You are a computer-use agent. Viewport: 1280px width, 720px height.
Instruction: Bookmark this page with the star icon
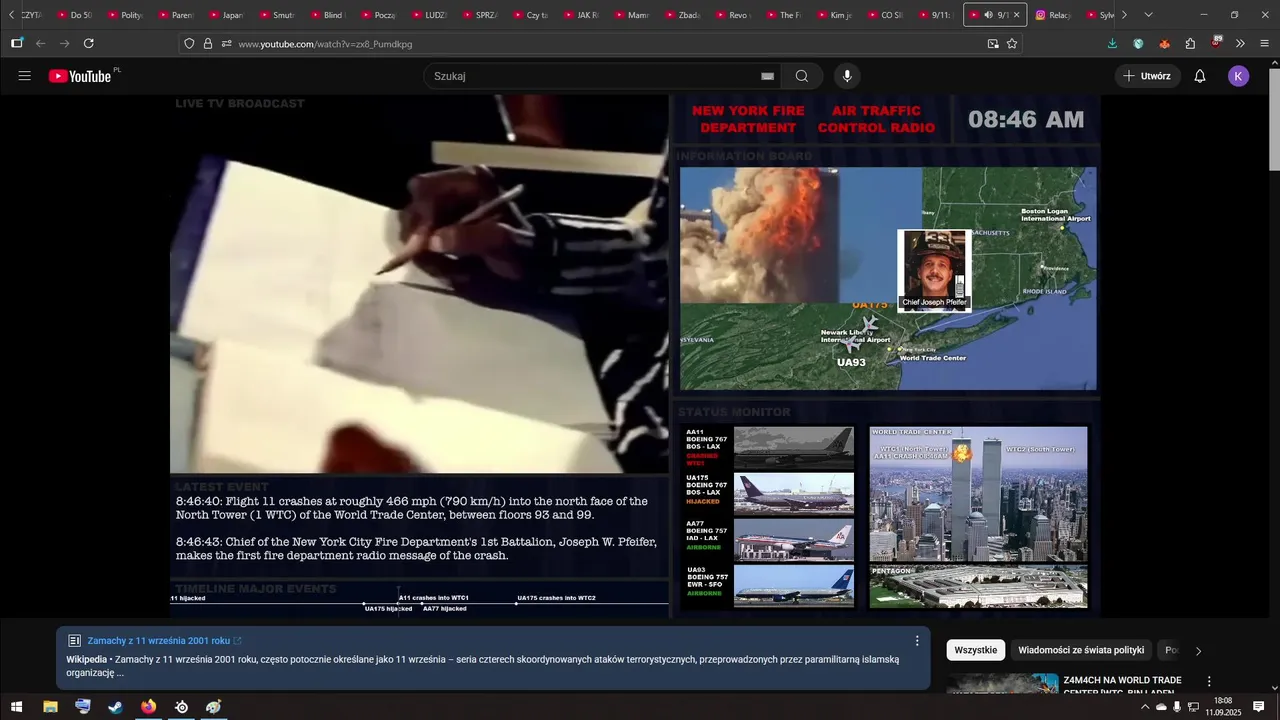click(1012, 44)
